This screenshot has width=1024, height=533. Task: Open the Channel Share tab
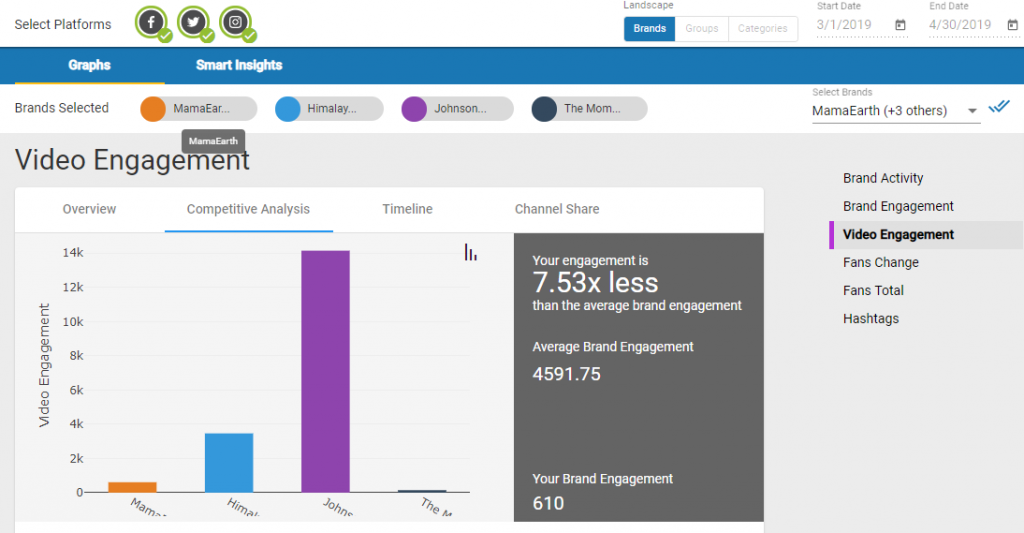pyautogui.click(x=557, y=209)
